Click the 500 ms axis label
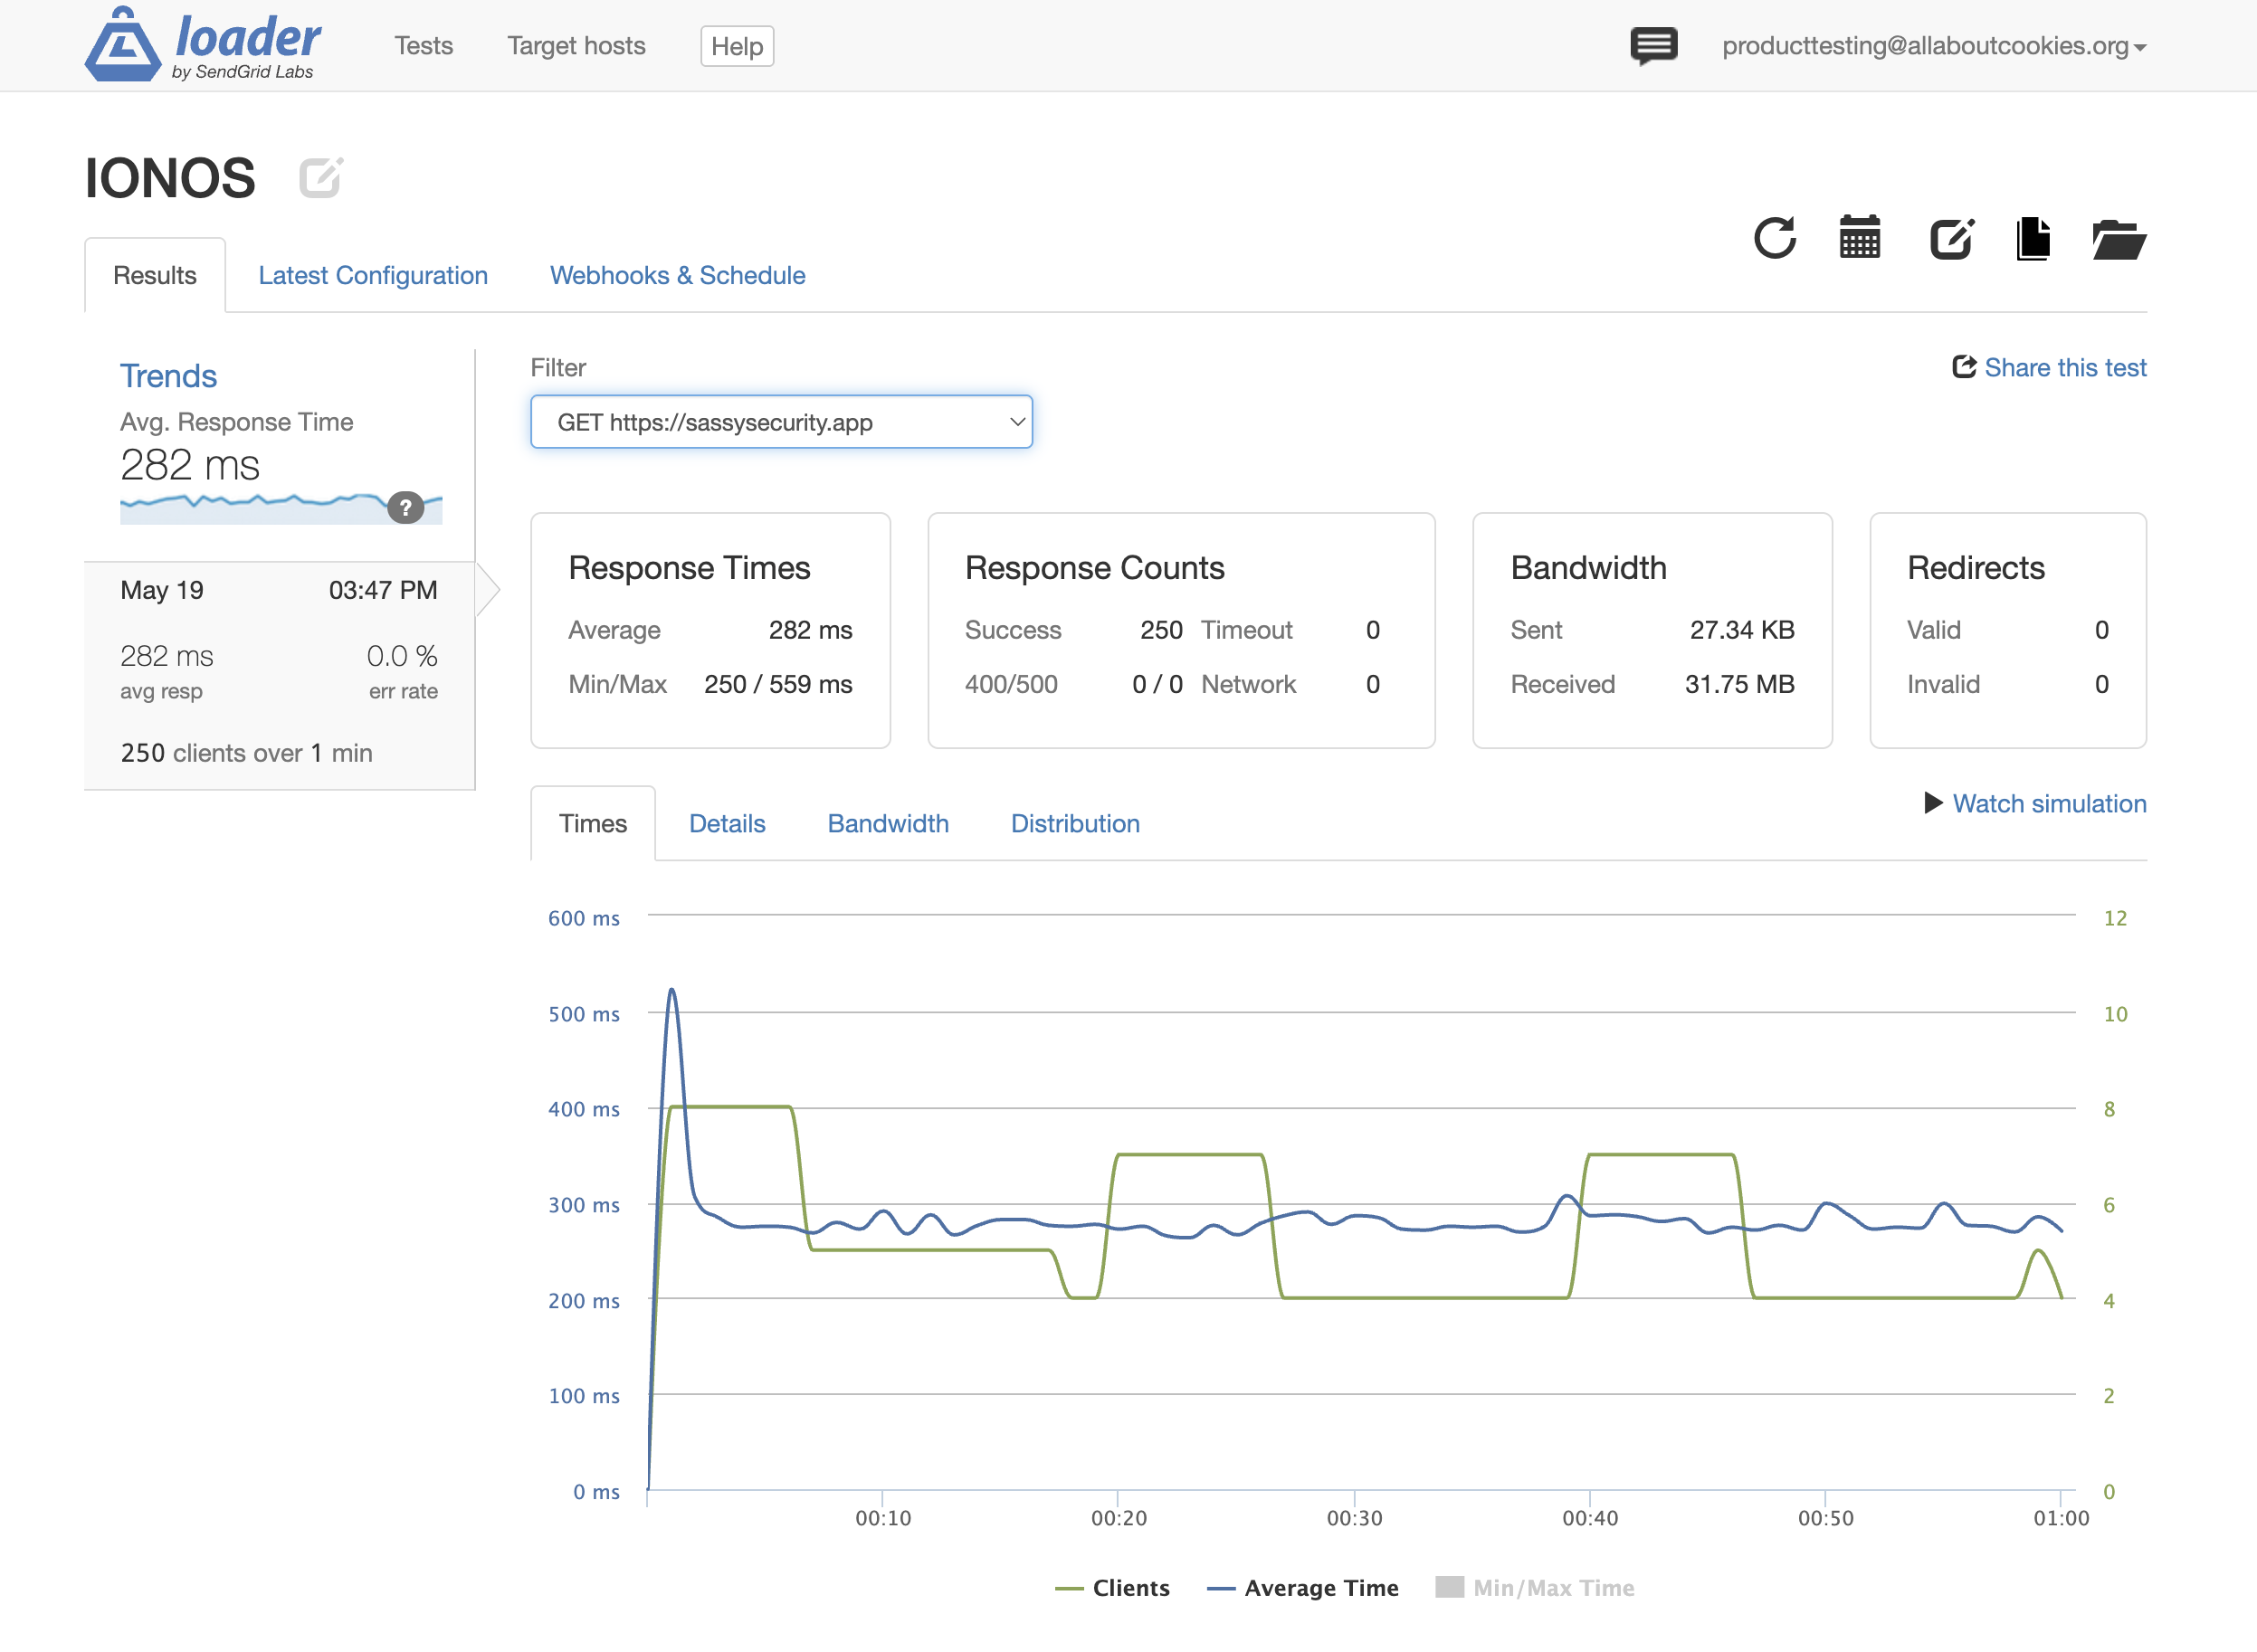 click(584, 1014)
